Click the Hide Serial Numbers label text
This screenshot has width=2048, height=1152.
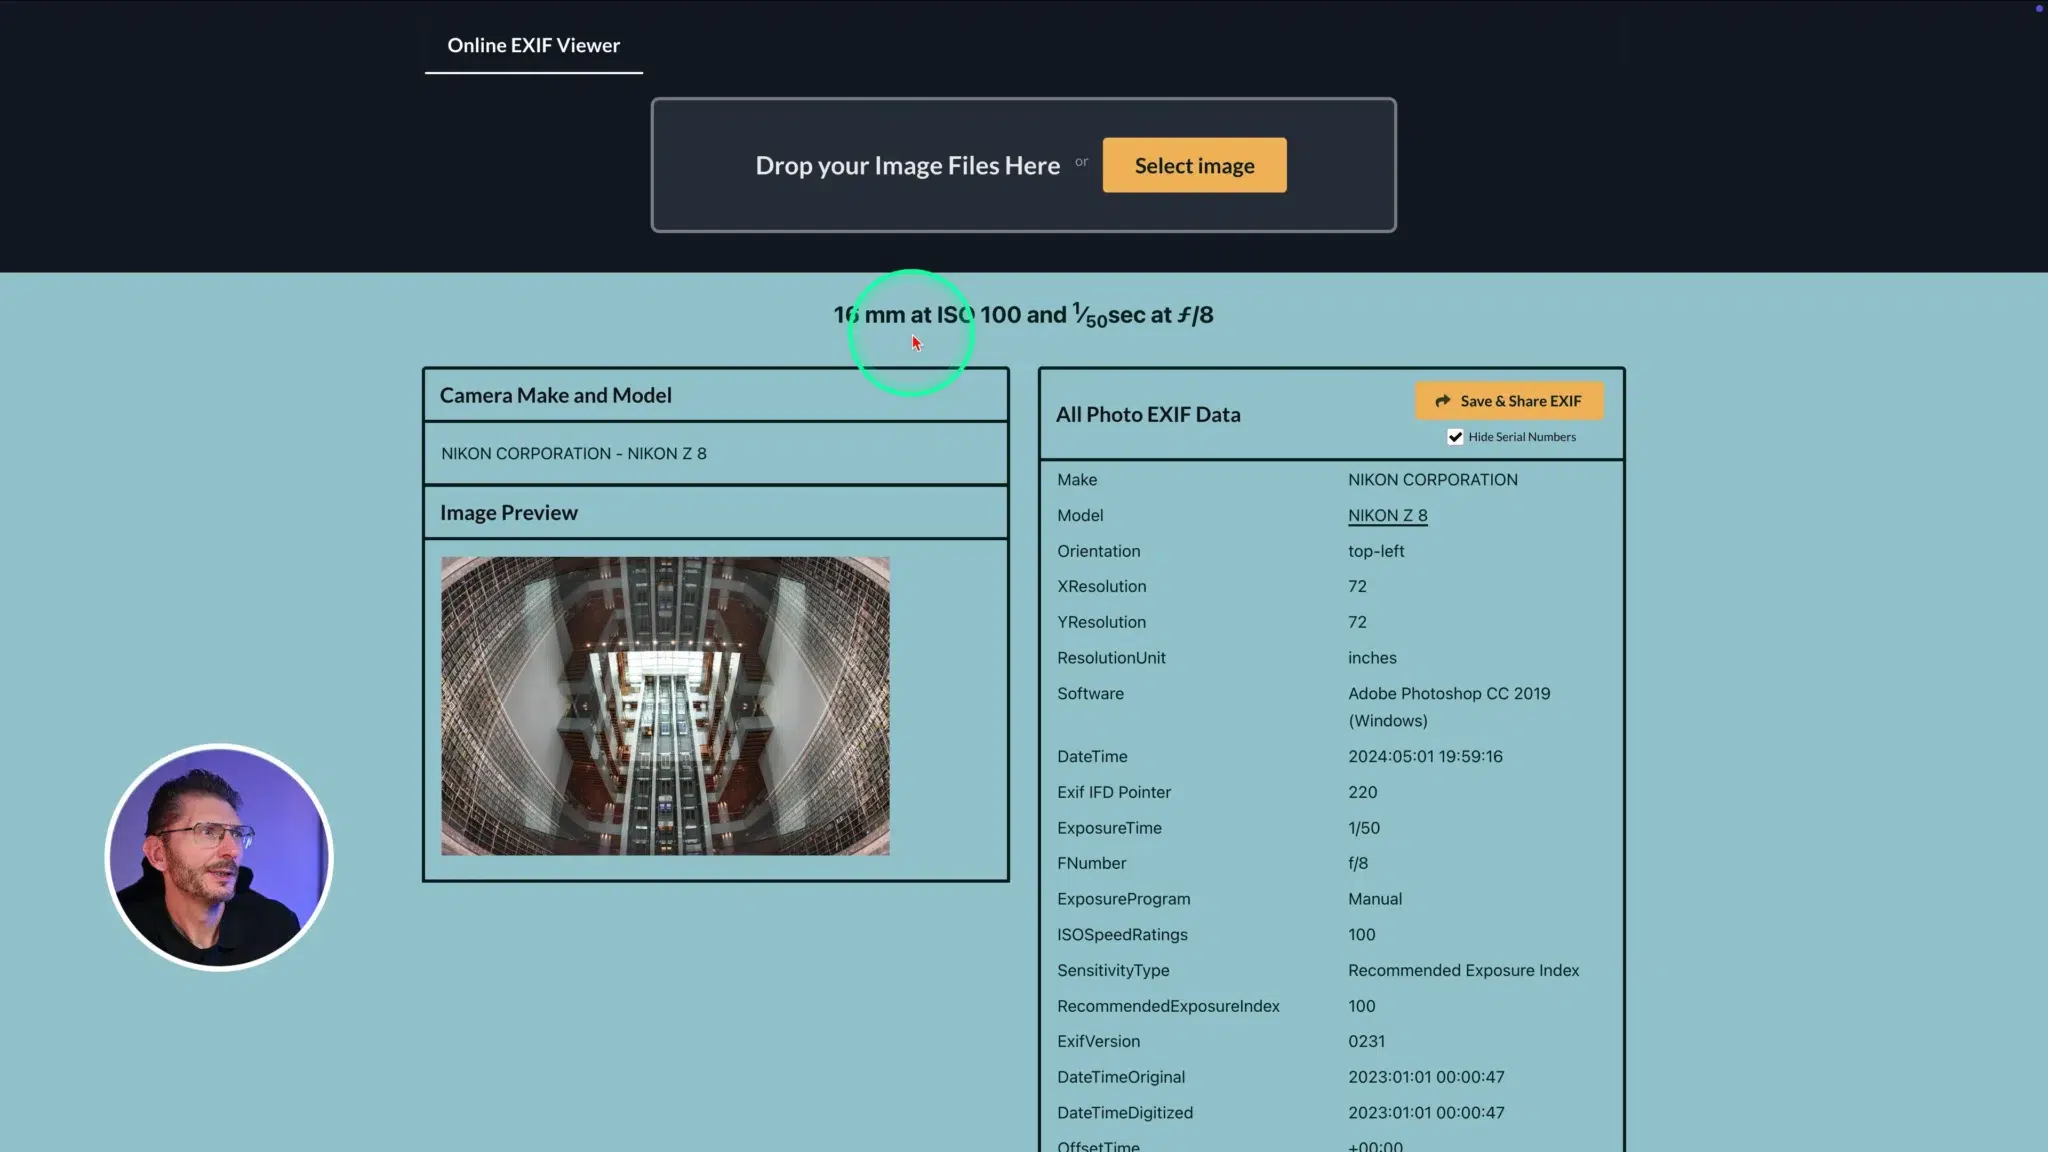pos(1521,437)
